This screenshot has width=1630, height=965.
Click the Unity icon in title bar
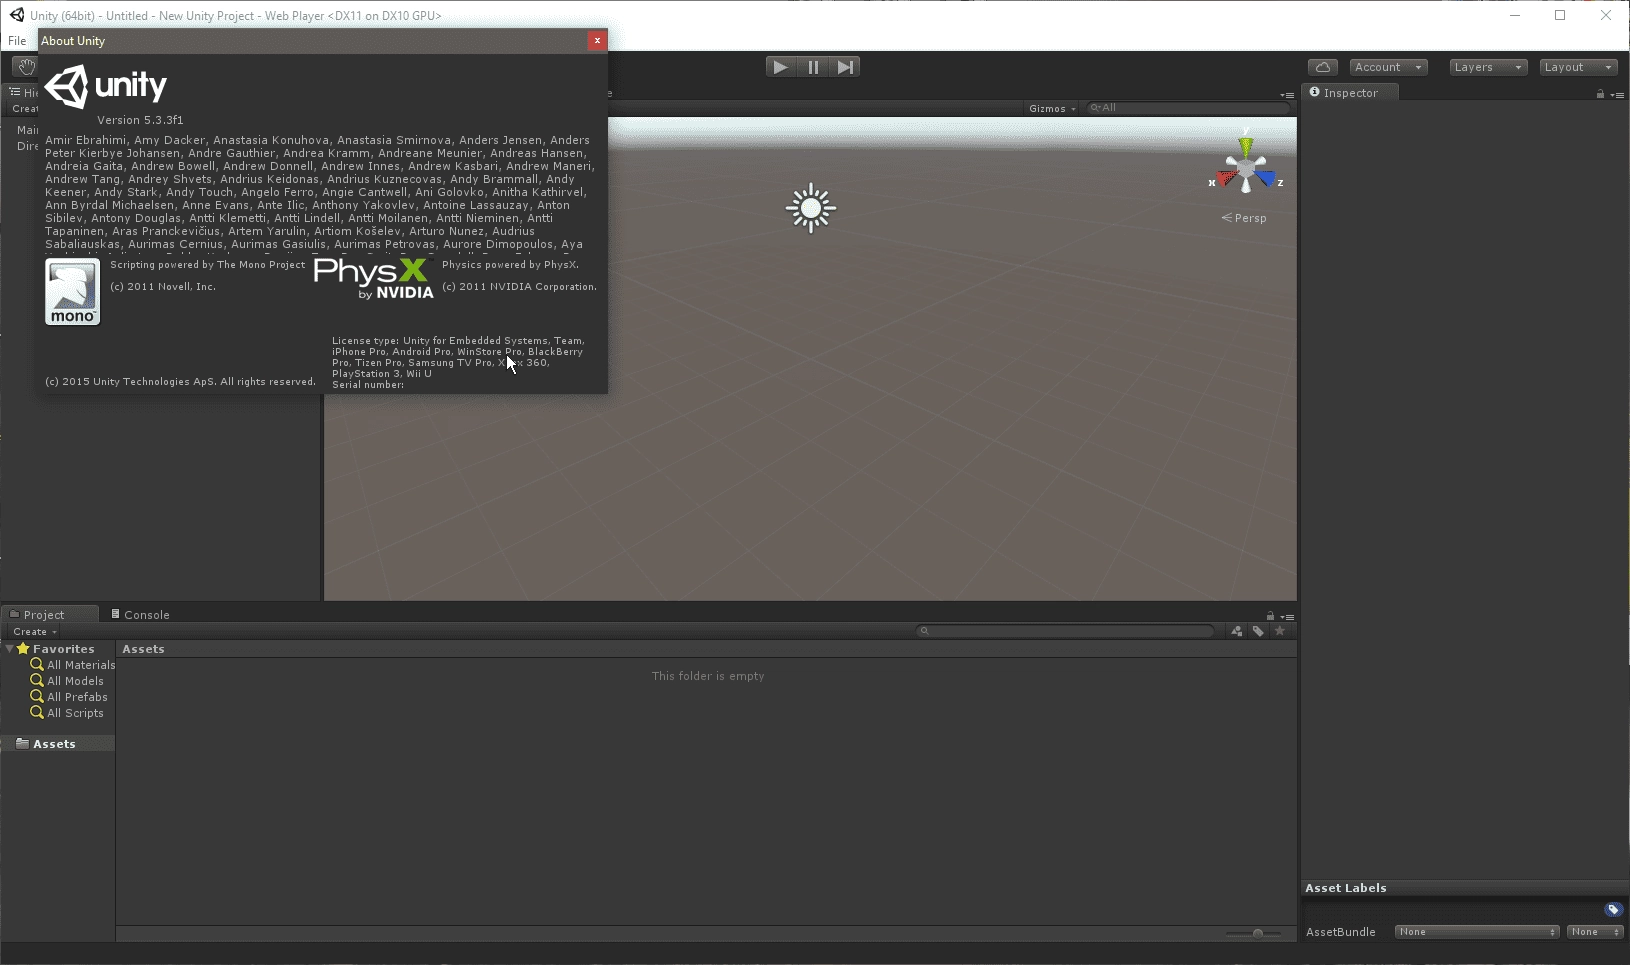coord(16,15)
